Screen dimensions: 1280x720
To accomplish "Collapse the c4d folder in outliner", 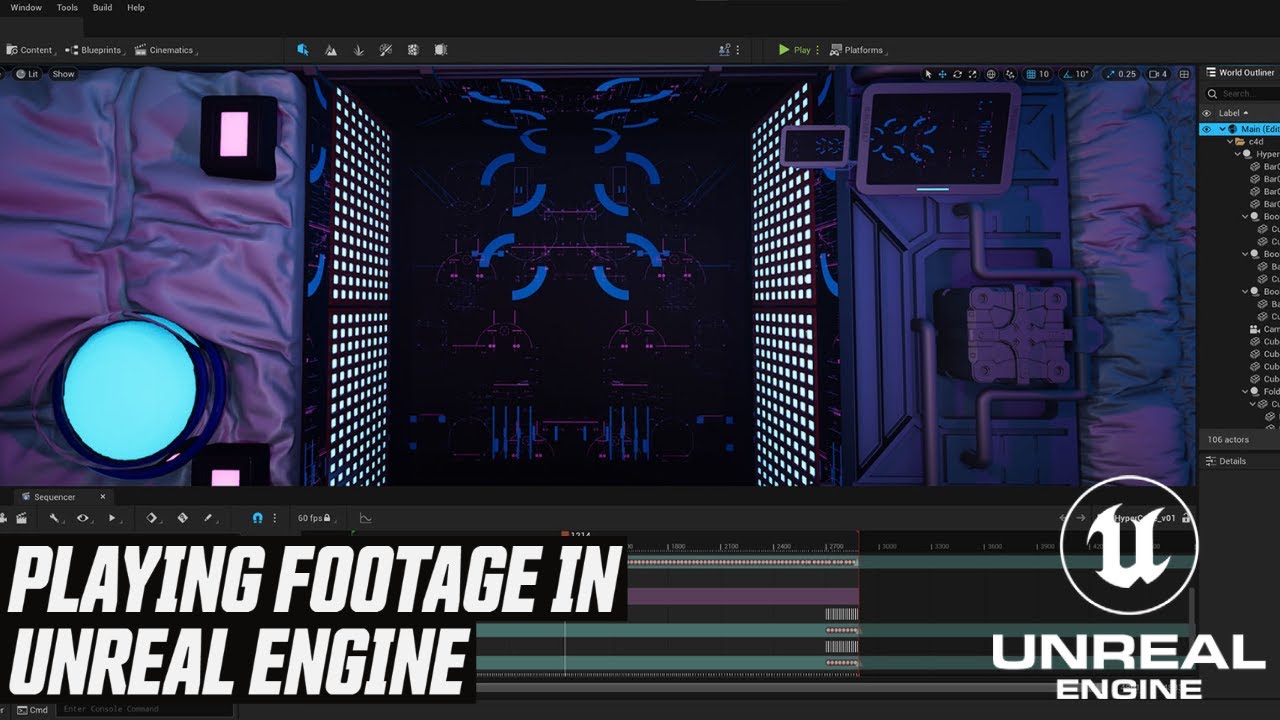I will pyautogui.click(x=1230, y=142).
